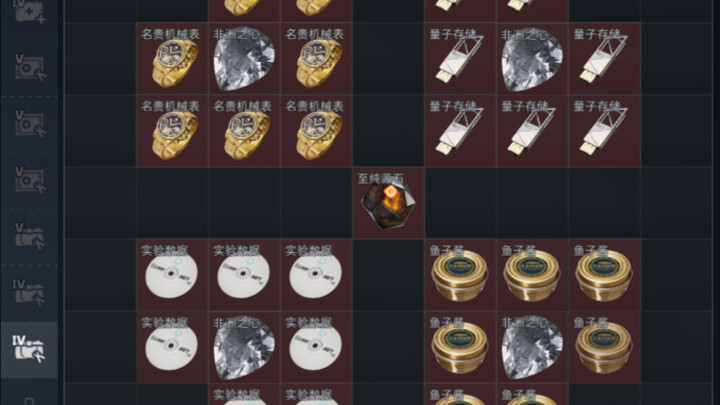Click empty slot directly above 至纯源石
720x405 pixels.
pyautogui.click(x=388, y=131)
